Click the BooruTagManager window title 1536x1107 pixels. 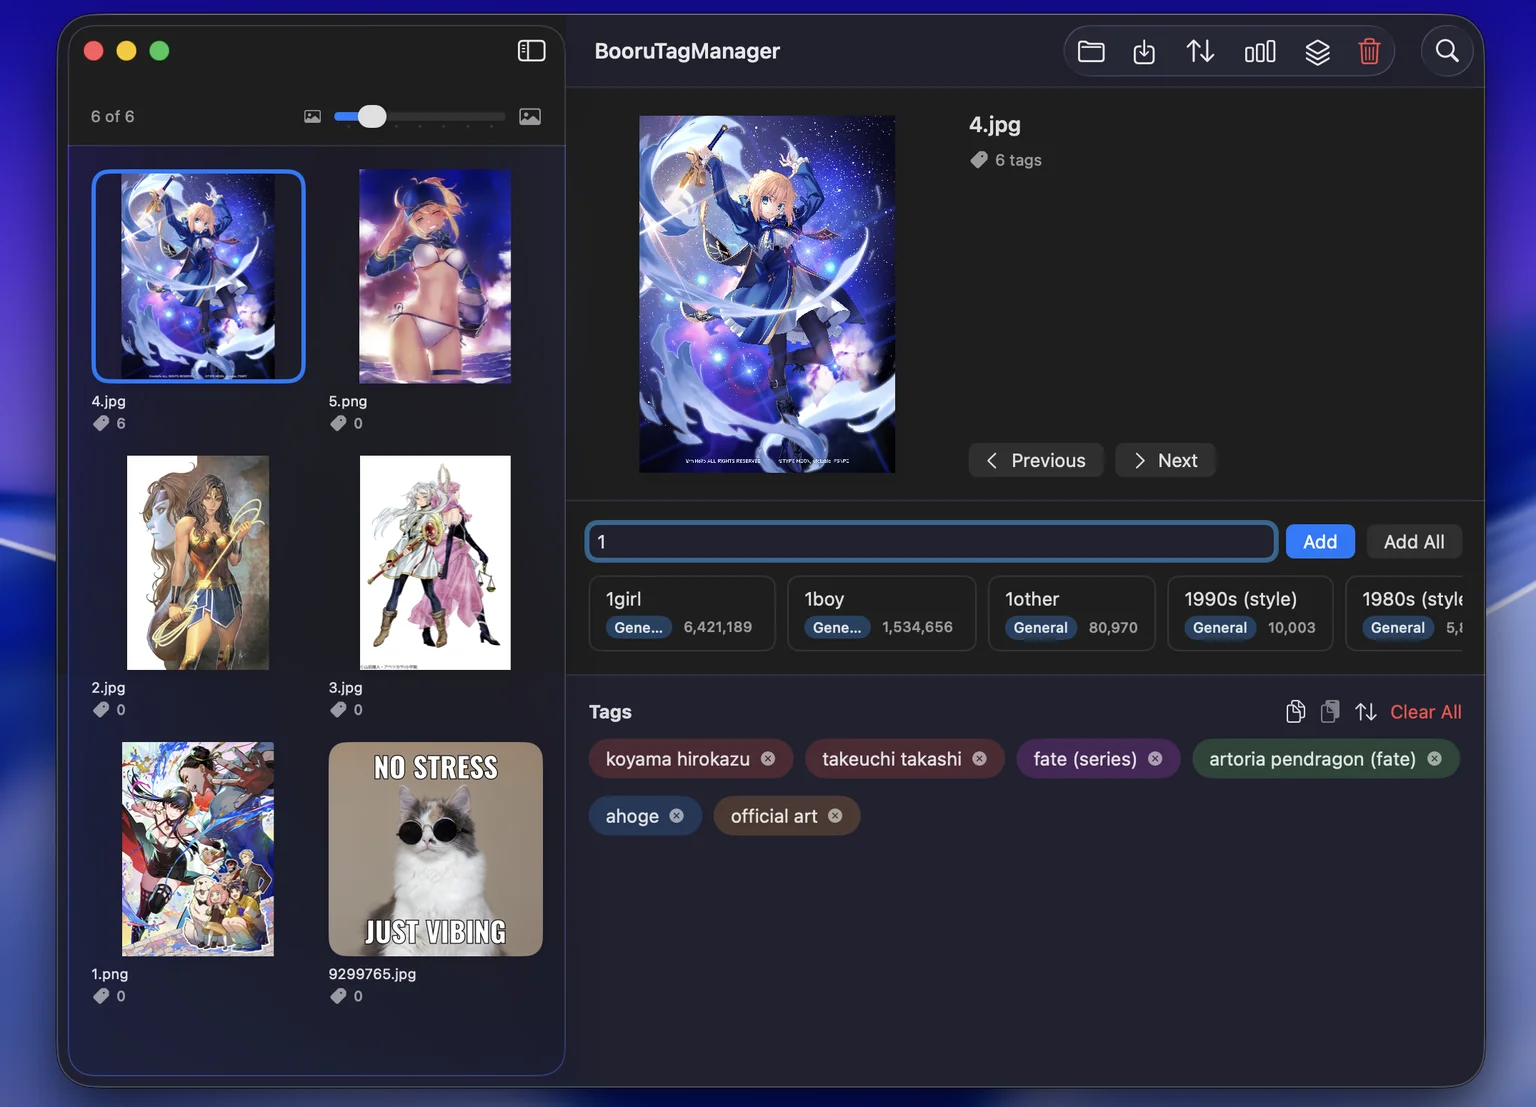(x=687, y=51)
